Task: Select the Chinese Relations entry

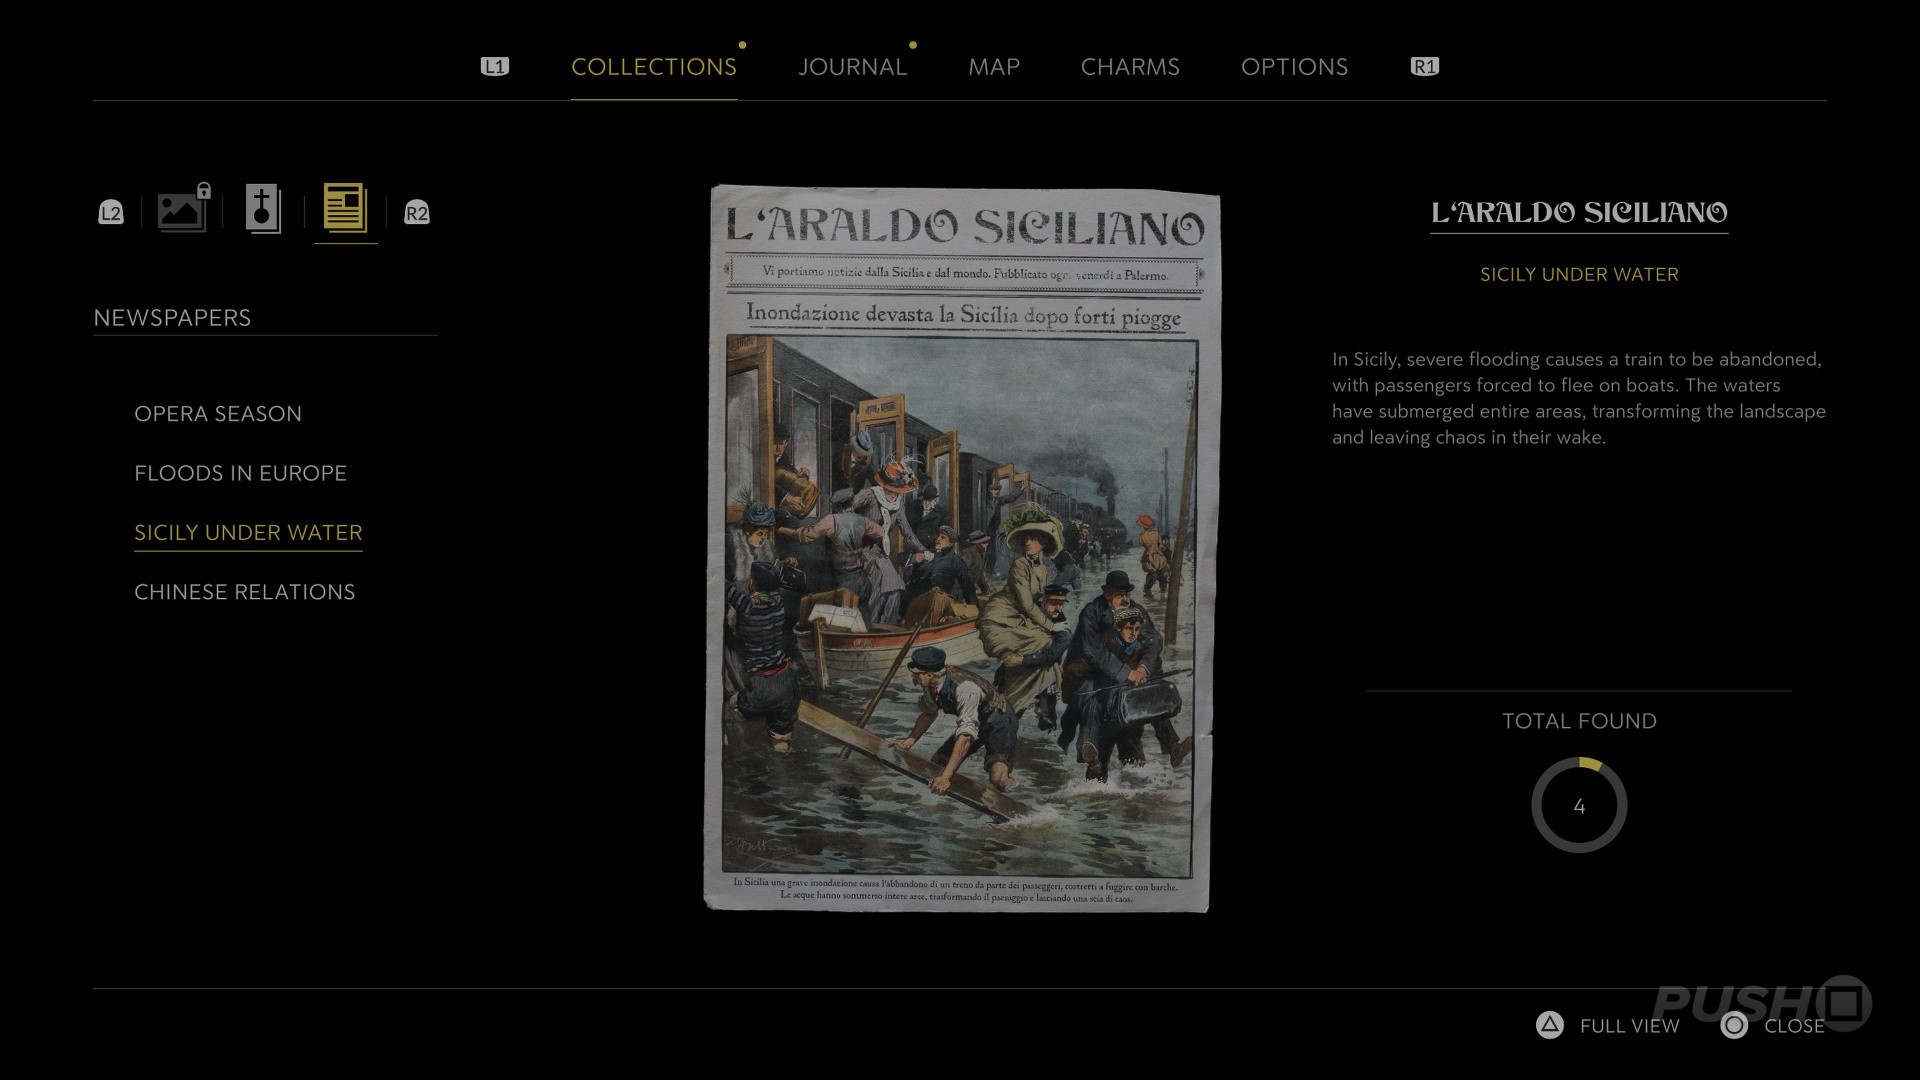Action: pyautogui.click(x=245, y=592)
